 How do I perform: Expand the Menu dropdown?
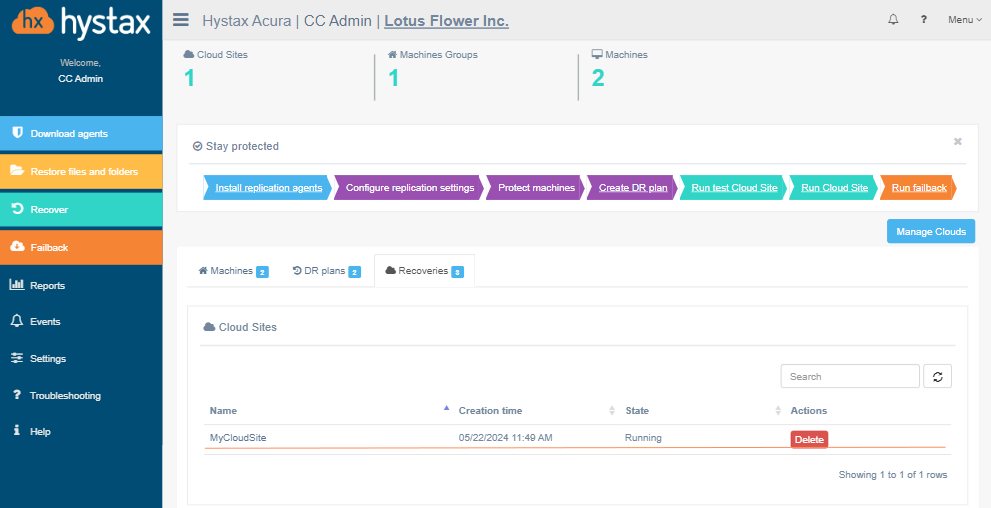[x=964, y=20]
